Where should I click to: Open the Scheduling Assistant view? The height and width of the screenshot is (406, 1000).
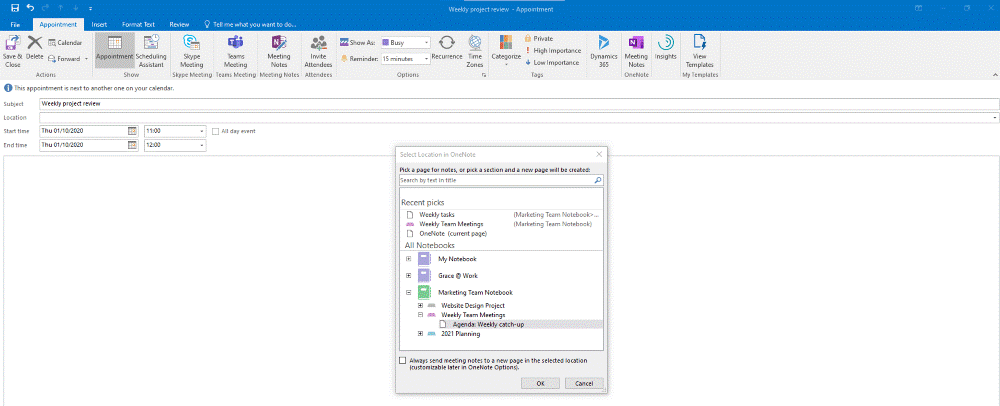click(x=151, y=43)
